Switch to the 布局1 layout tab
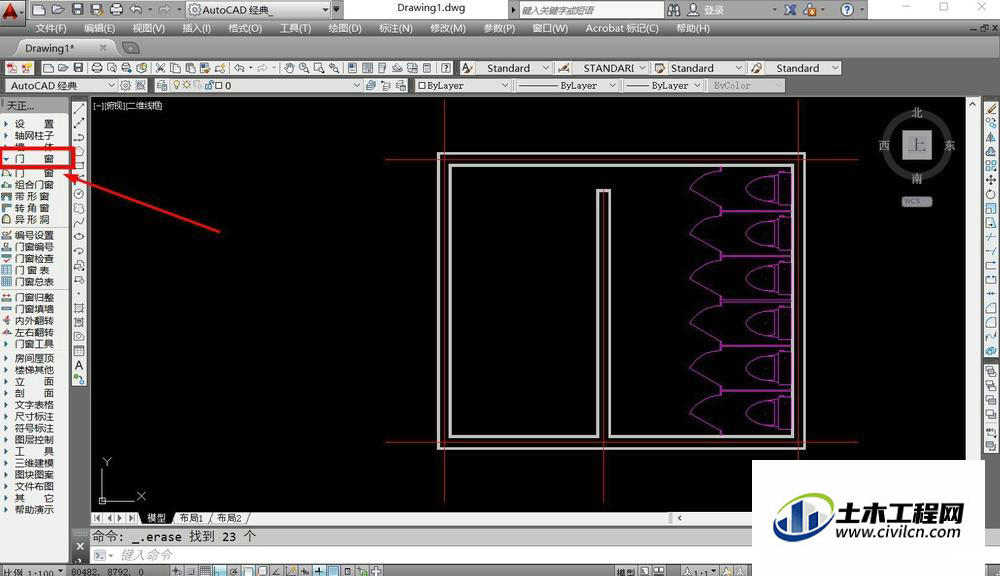The width and height of the screenshot is (1000, 576). point(191,518)
